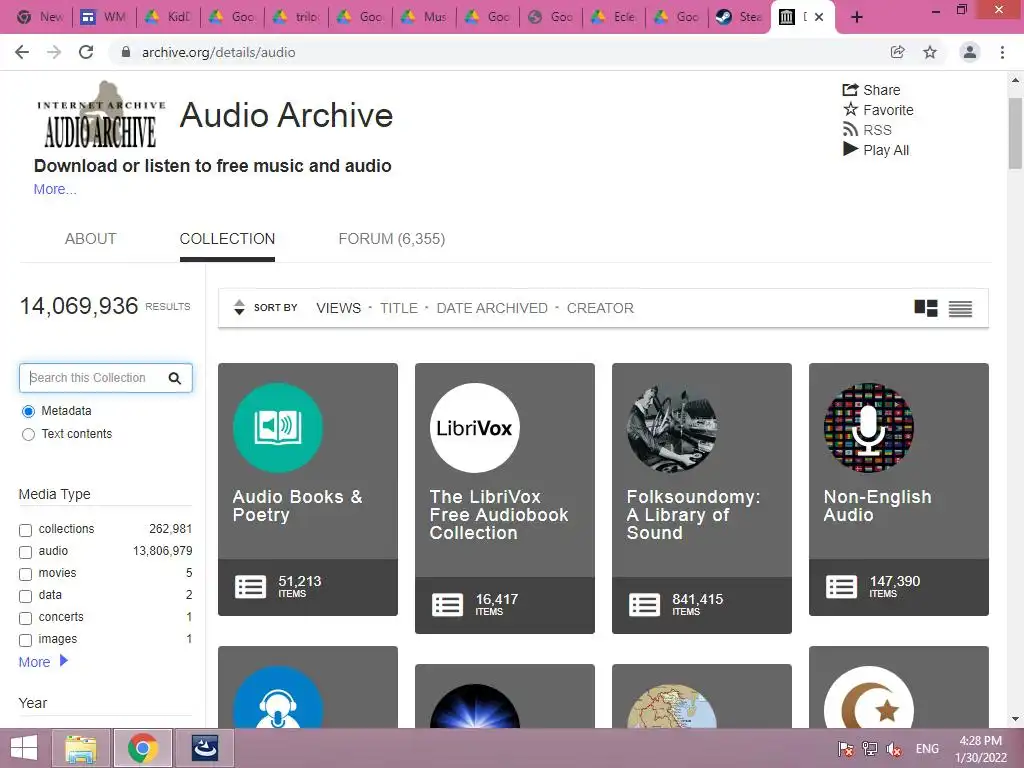Switch to the WM browser tab
This screenshot has height=768, width=1024.
pos(103,17)
